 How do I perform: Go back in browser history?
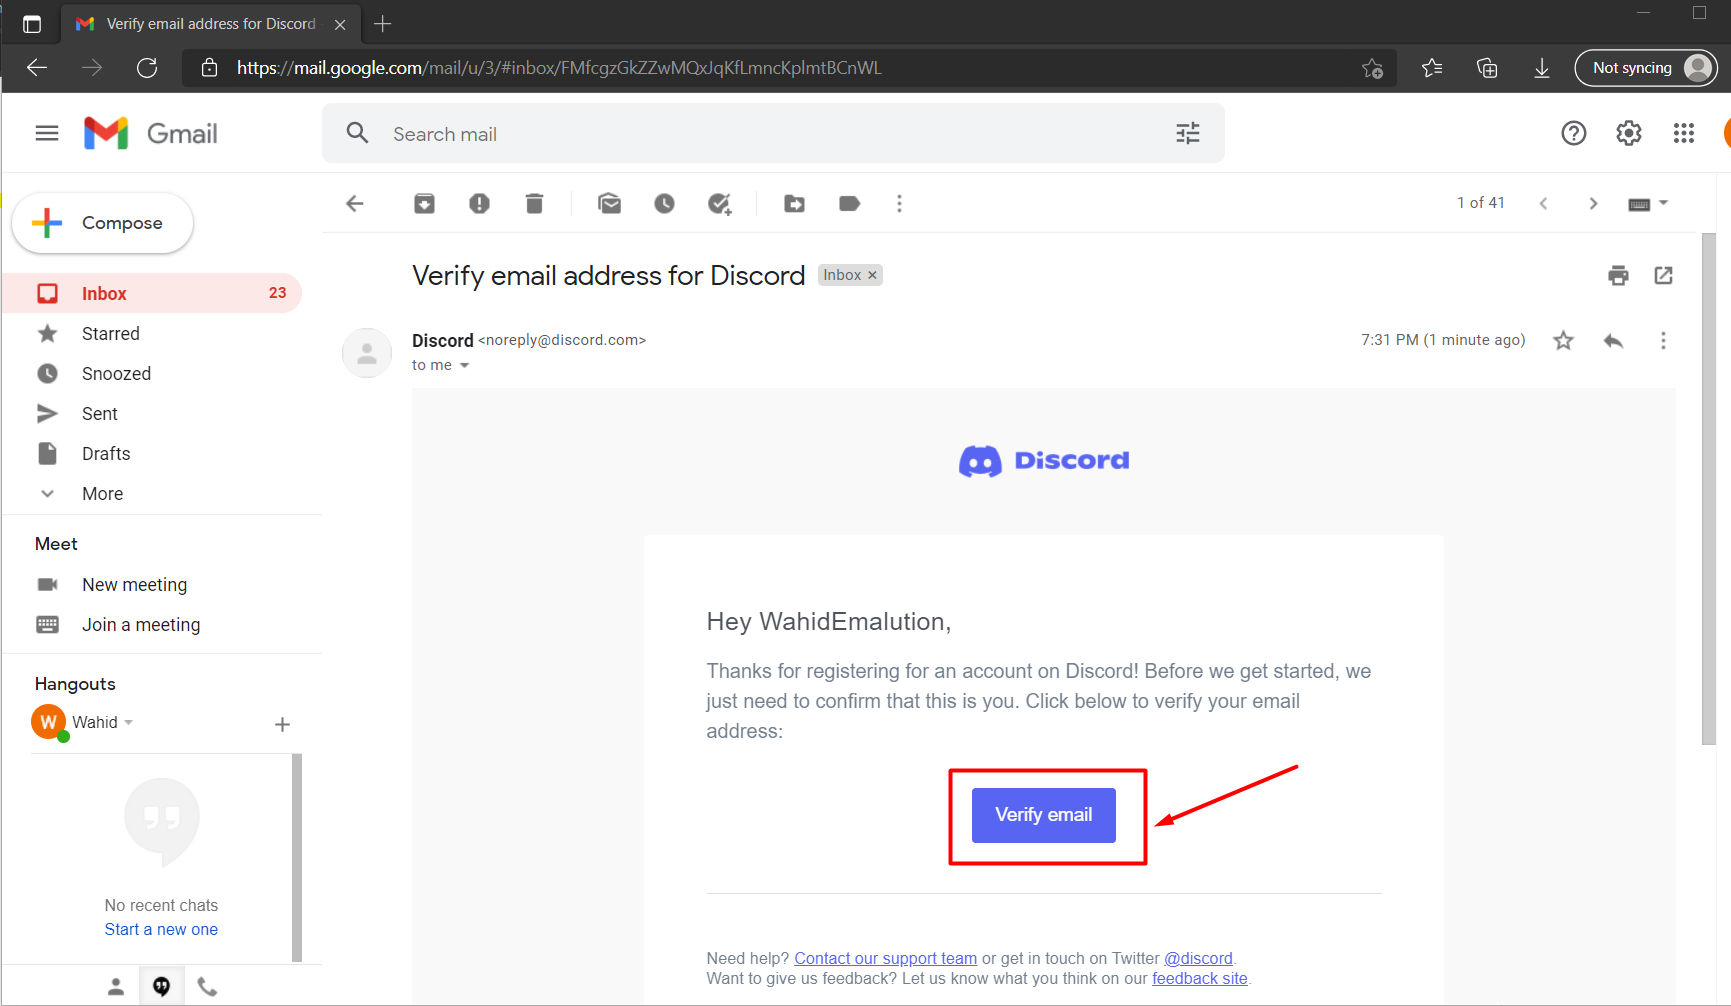(x=37, y=68)
